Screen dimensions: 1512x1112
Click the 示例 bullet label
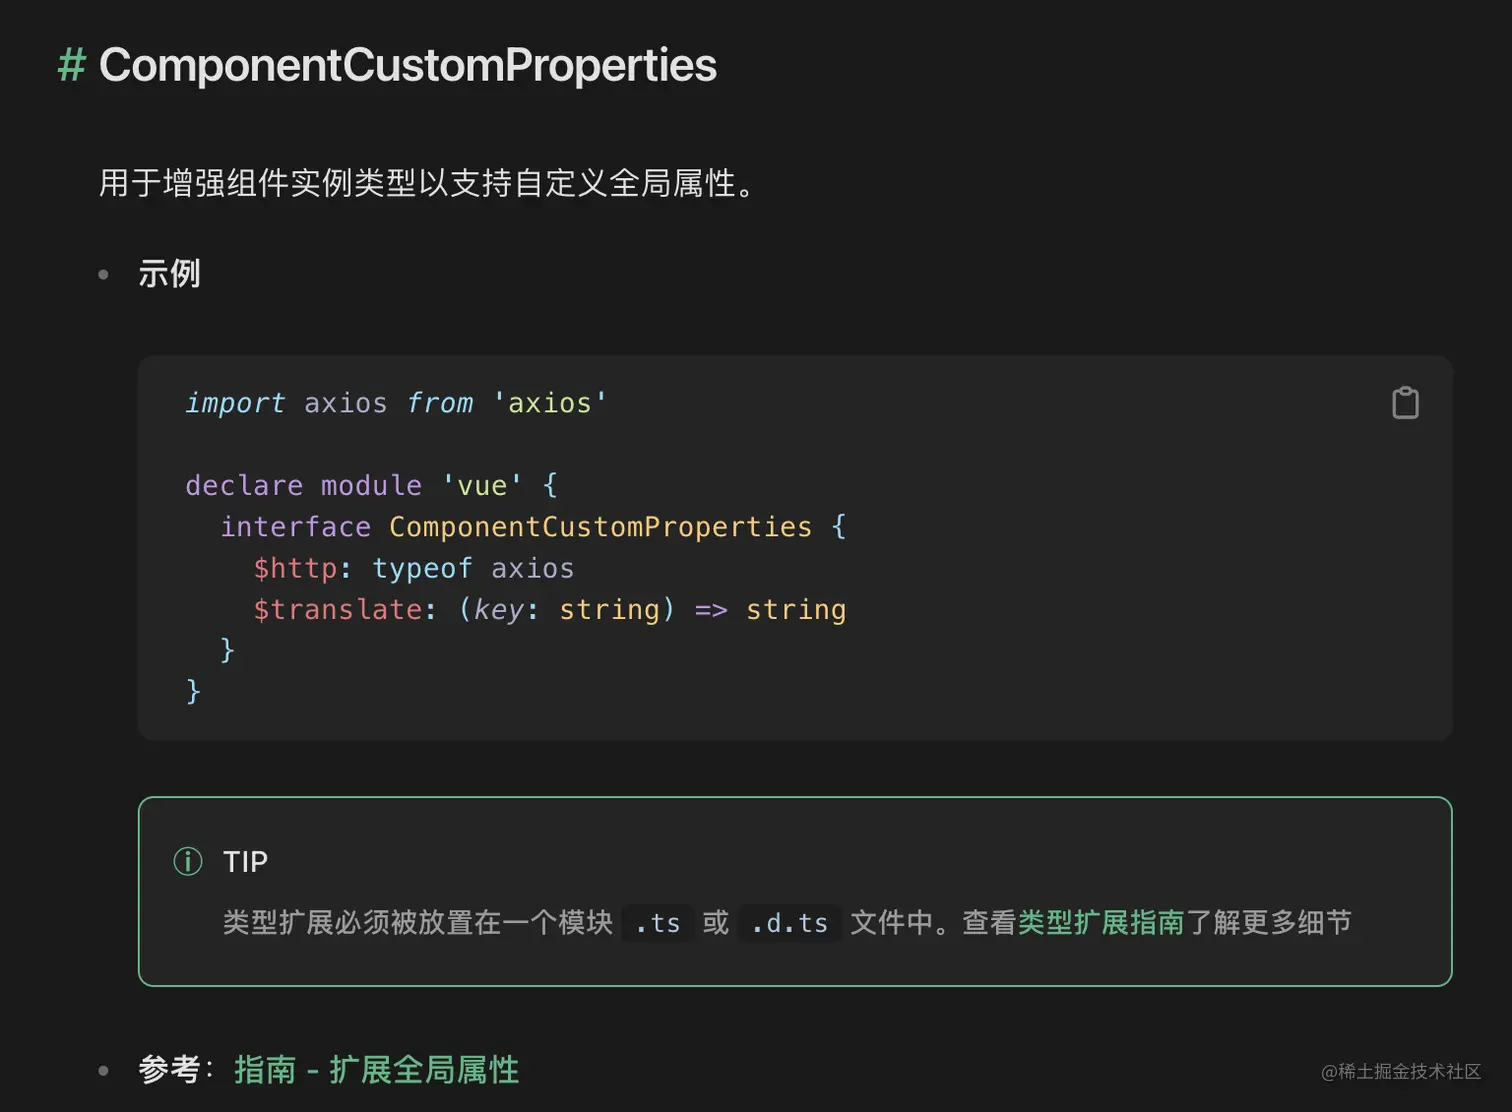169,273
